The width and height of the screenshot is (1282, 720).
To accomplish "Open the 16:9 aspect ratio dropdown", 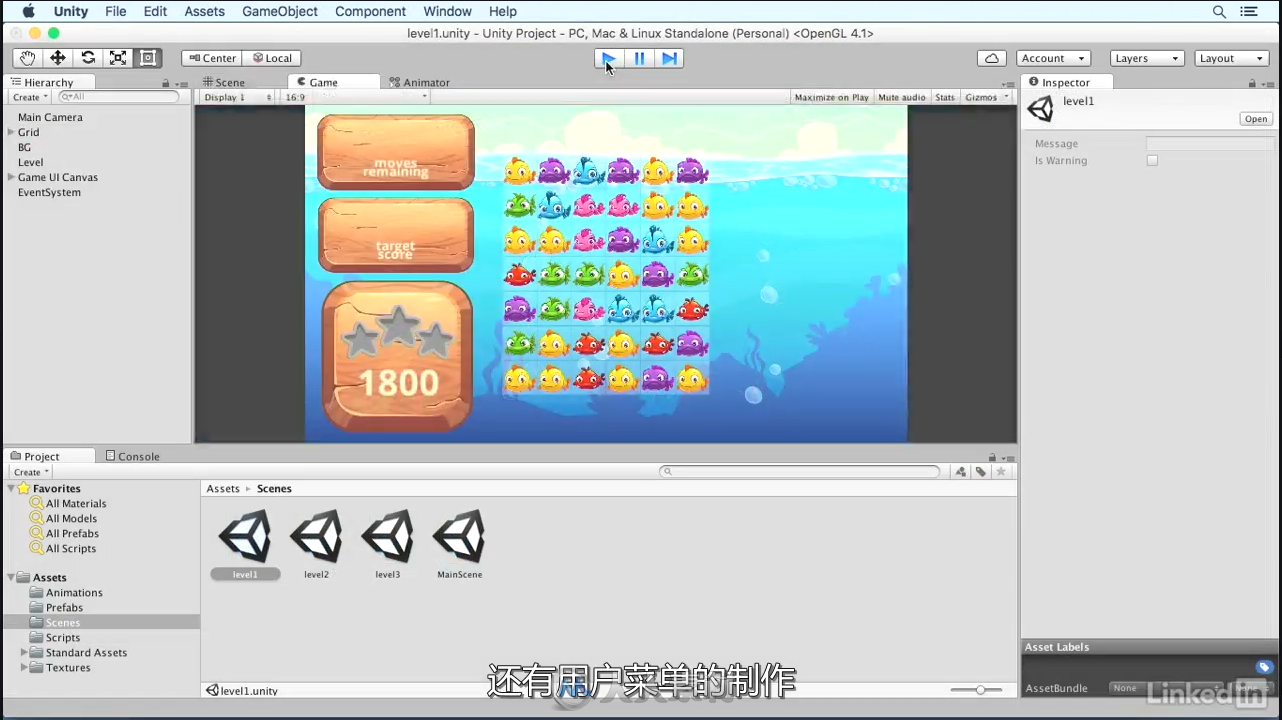I will point(355,97).
